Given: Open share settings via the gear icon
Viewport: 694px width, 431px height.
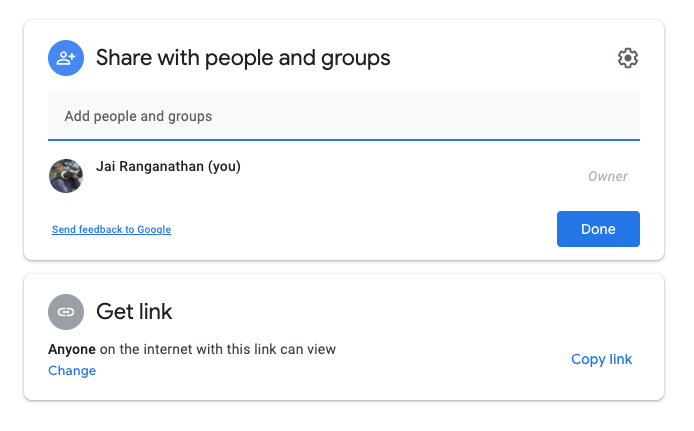Looking at the screenshot, I should coord(627,58).
